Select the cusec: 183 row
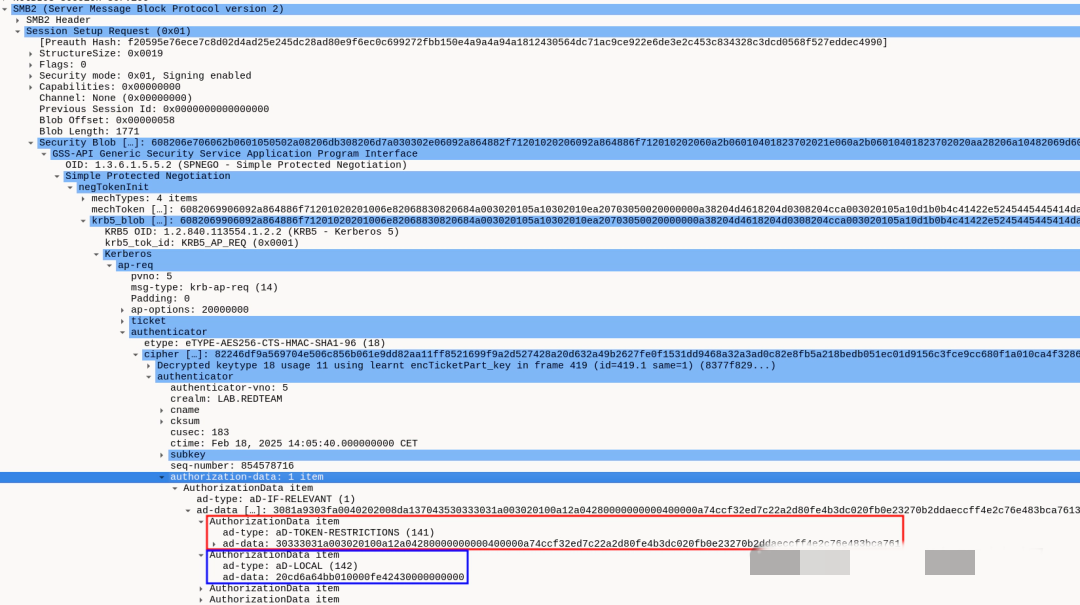The width and height of the screenshot is (1080, 605). (200, 432)
